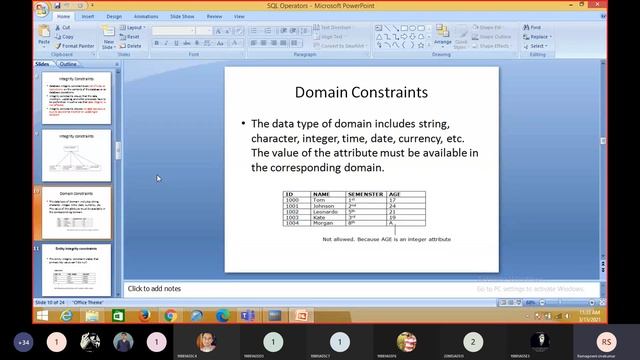The image size is (640, 360).
Task: Click the Paste icon in Clipboard group
Action: [x=44, y=32]
